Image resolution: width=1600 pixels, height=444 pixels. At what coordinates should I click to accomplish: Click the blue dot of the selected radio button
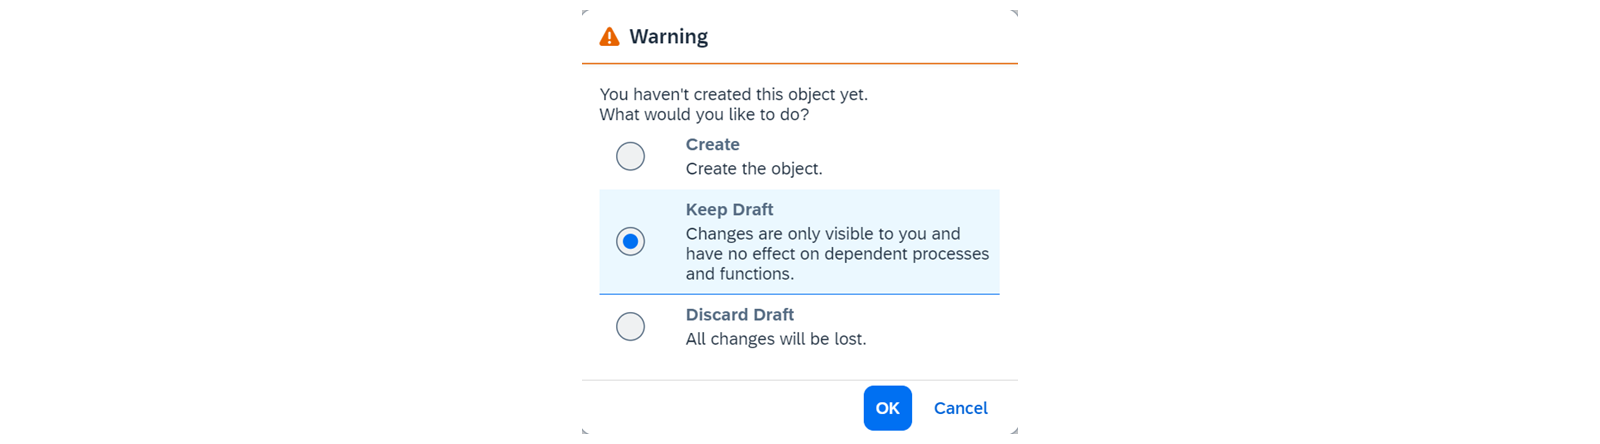[630, 241]
